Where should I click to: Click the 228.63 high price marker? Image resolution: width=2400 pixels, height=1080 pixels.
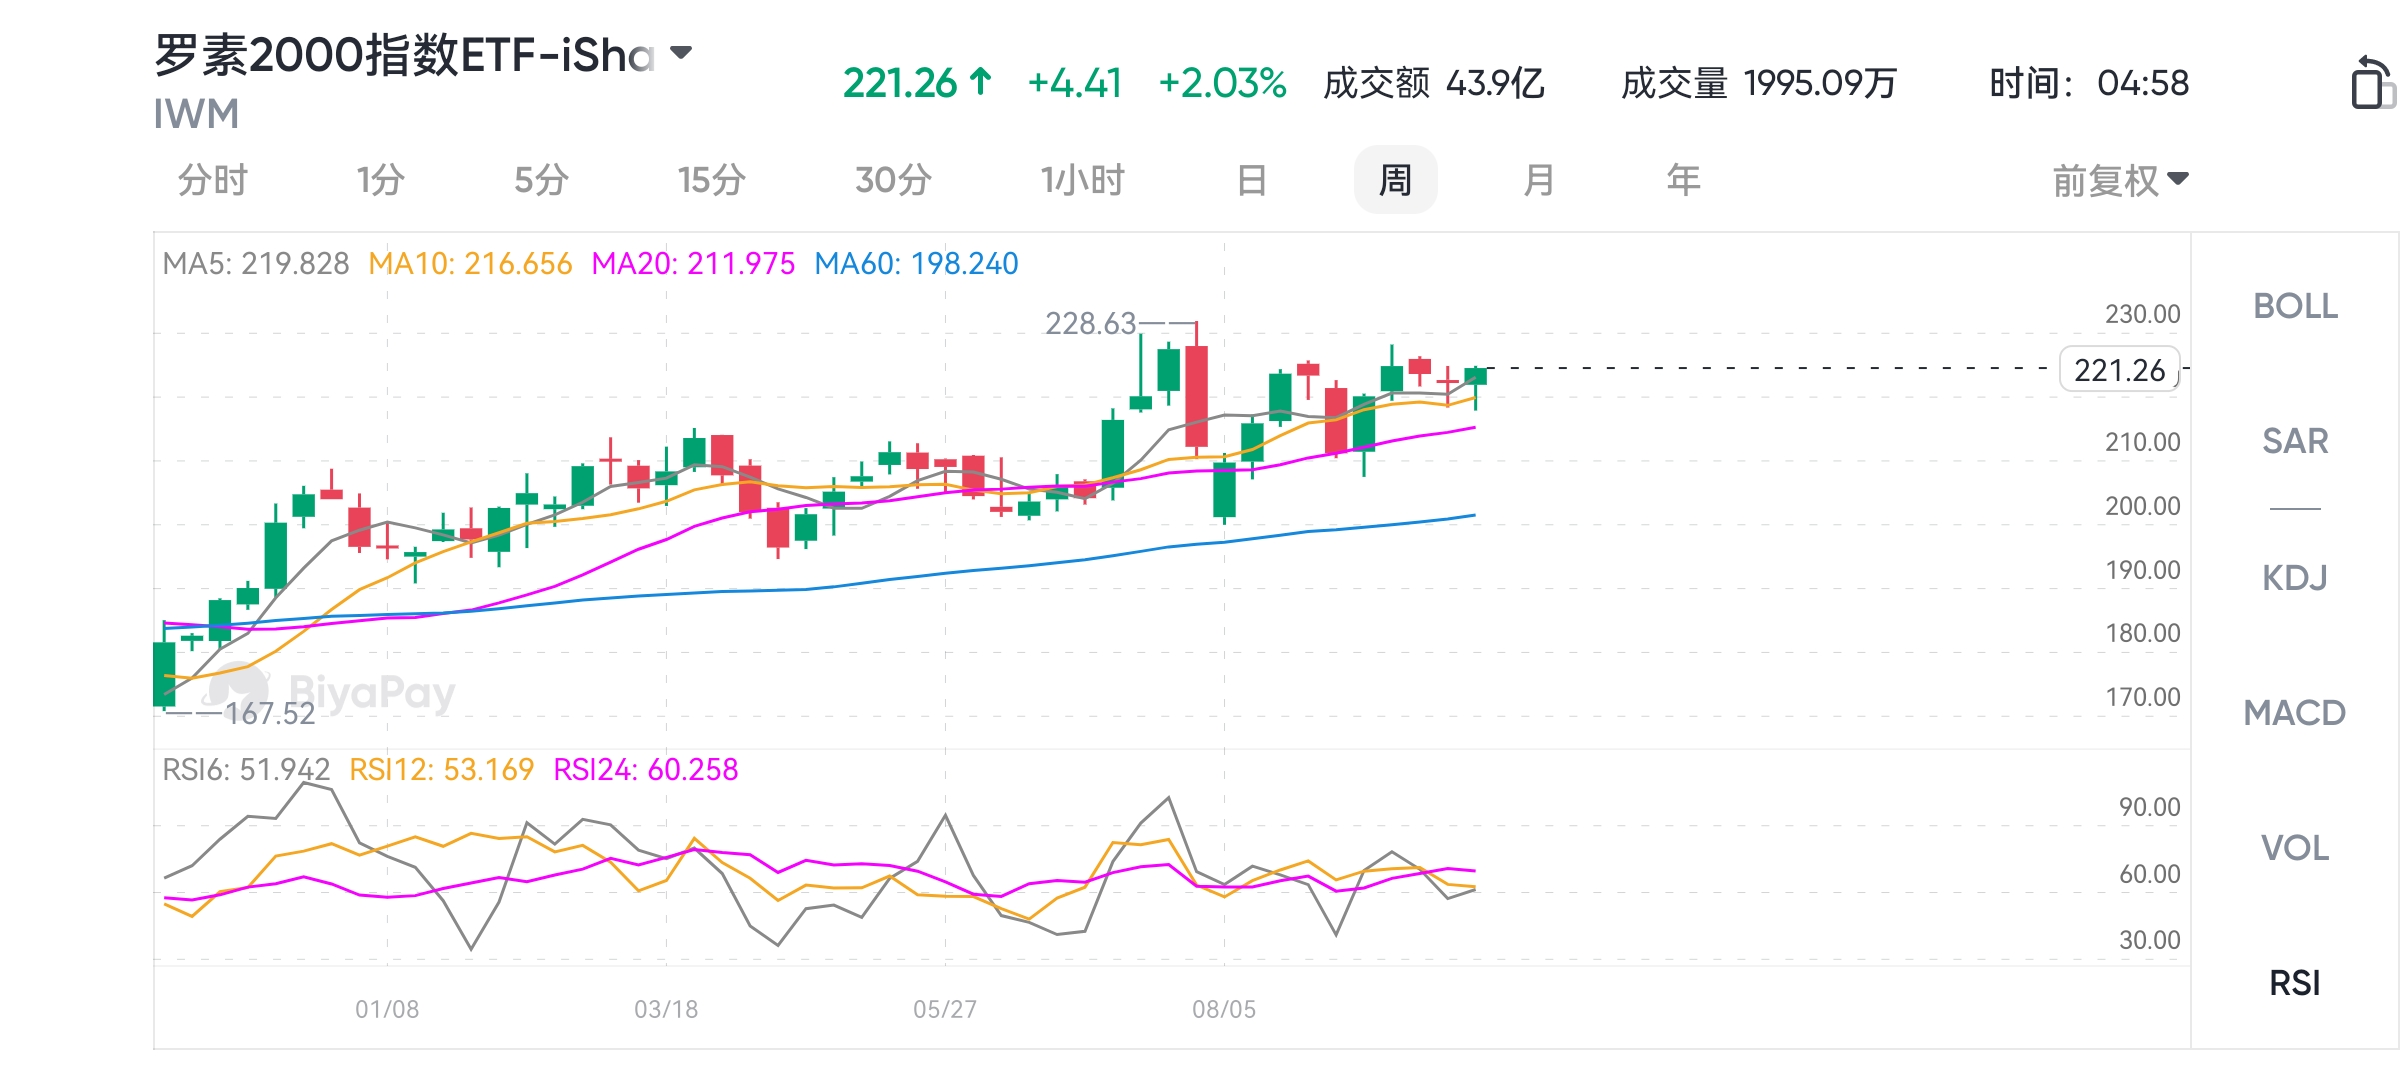click(1090, 323)
